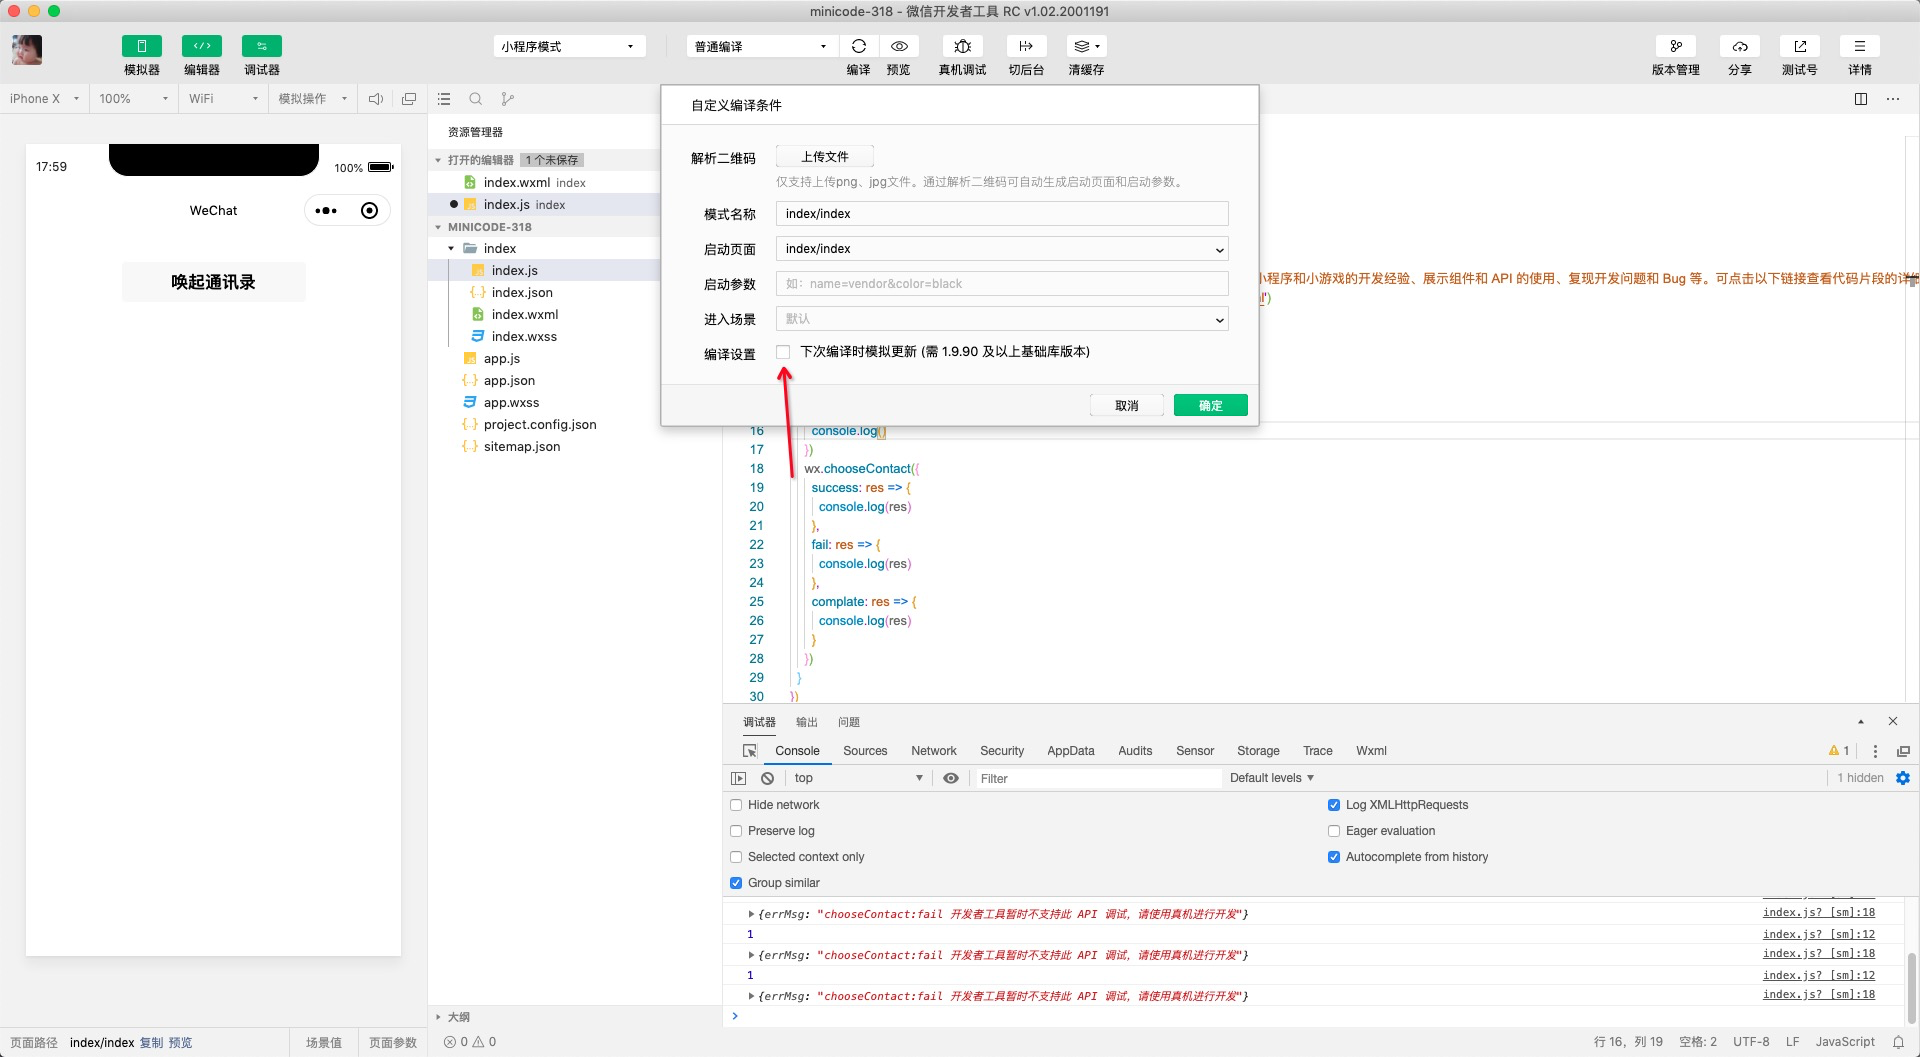The width and height of the screenshot is (1920, 1057).
Task: Check the Hide network option
Action: tap(736, 805)
